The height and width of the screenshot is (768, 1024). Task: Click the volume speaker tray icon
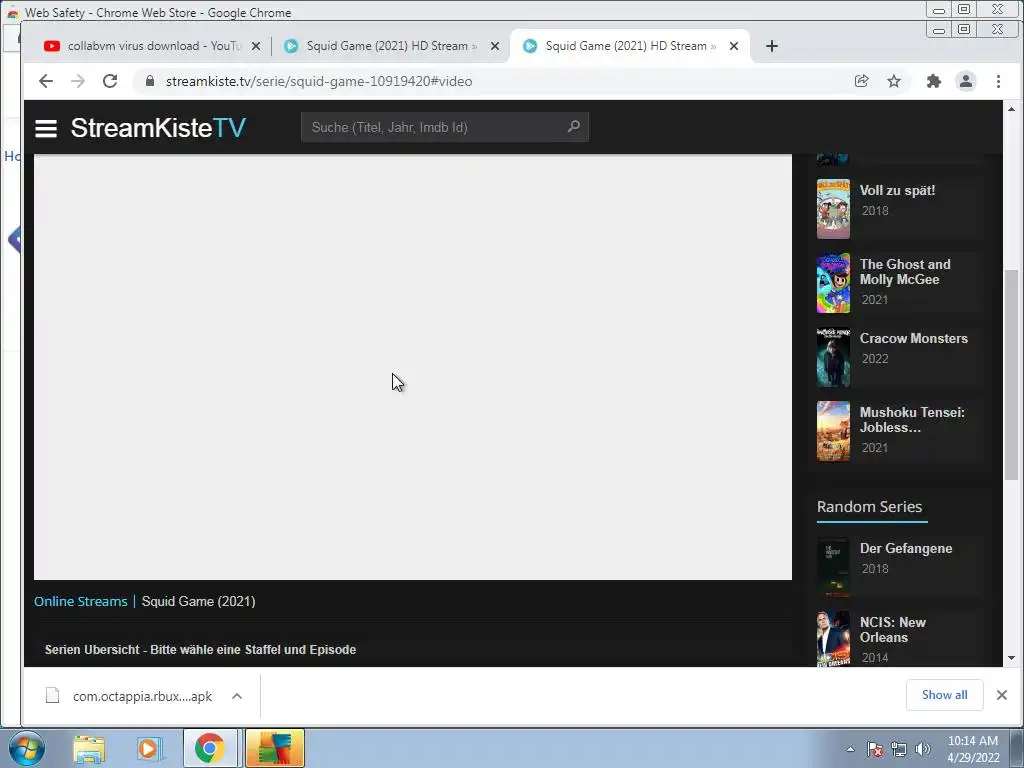tap(922, 749)
